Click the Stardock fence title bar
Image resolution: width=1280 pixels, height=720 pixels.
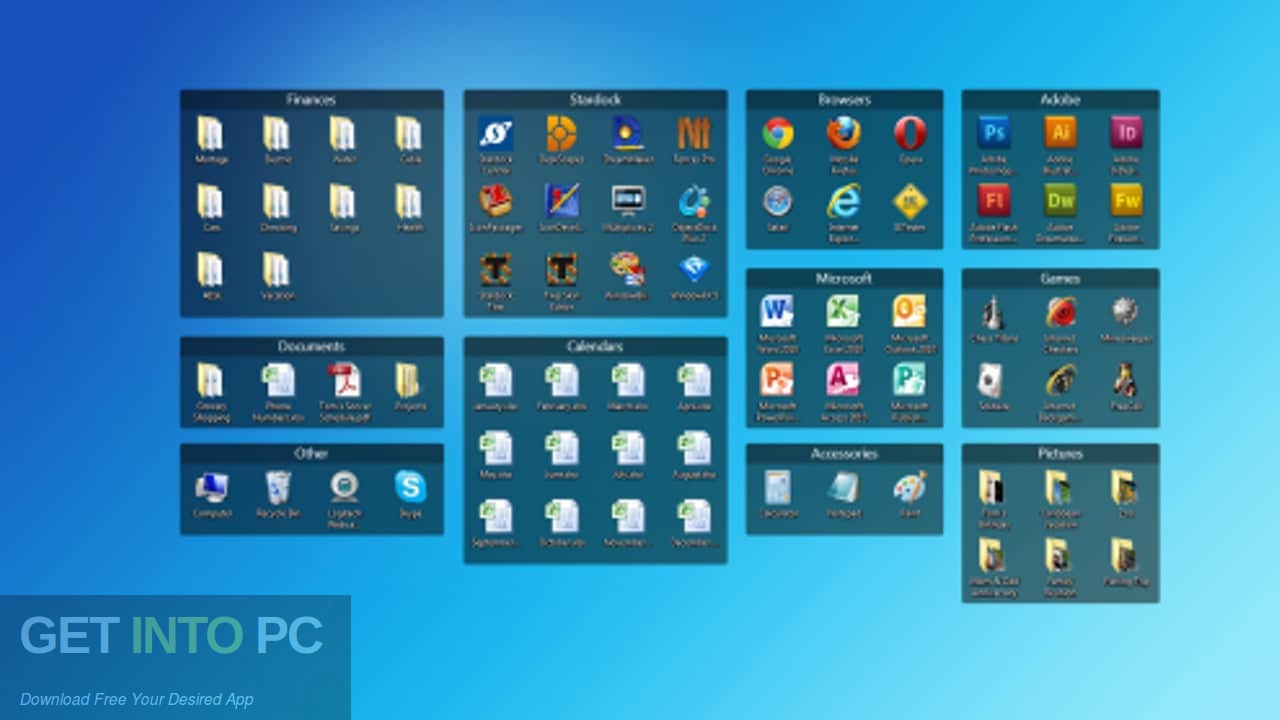pyautogui.click(x=595, y=99)
